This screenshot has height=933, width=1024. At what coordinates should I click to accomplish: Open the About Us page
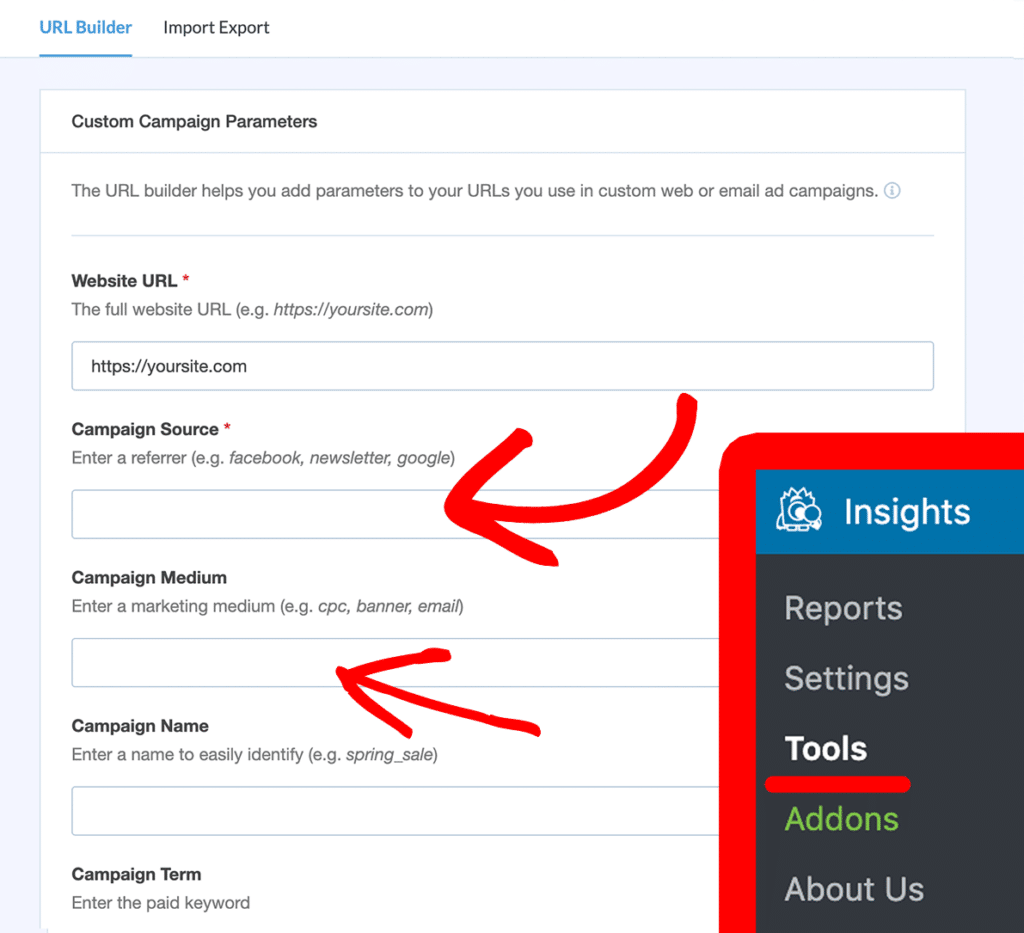point(854,888)
